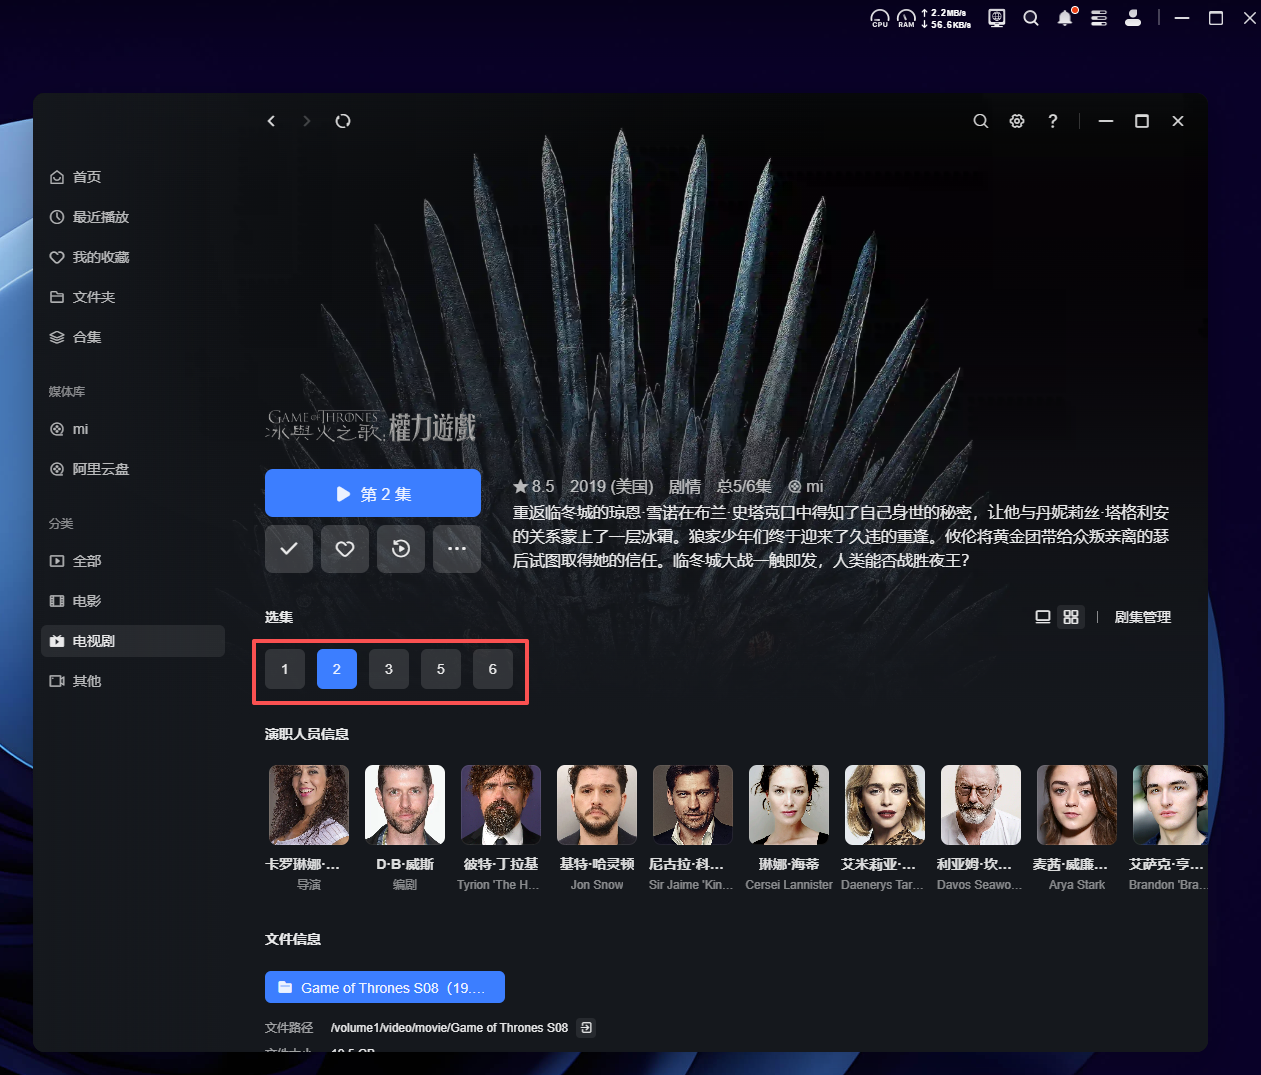1261x1075 pixels.
Task: Show 电影 movies category
Action: [133, 601]
